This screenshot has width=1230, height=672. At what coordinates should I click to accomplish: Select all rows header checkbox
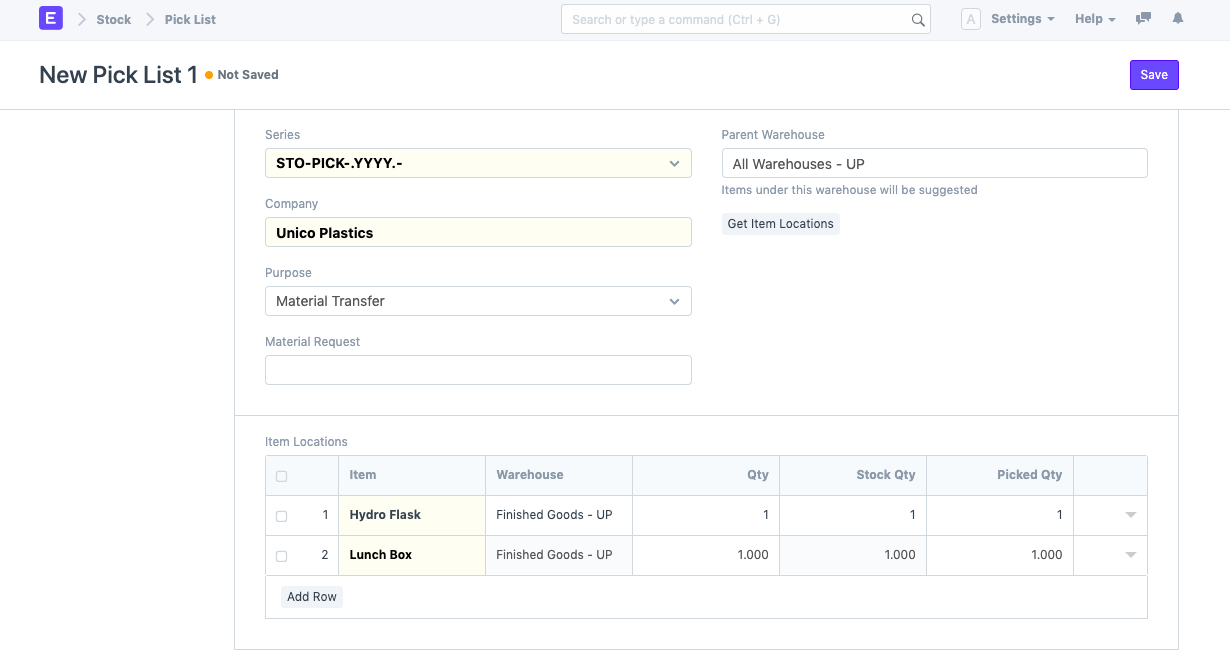[281, 476]
